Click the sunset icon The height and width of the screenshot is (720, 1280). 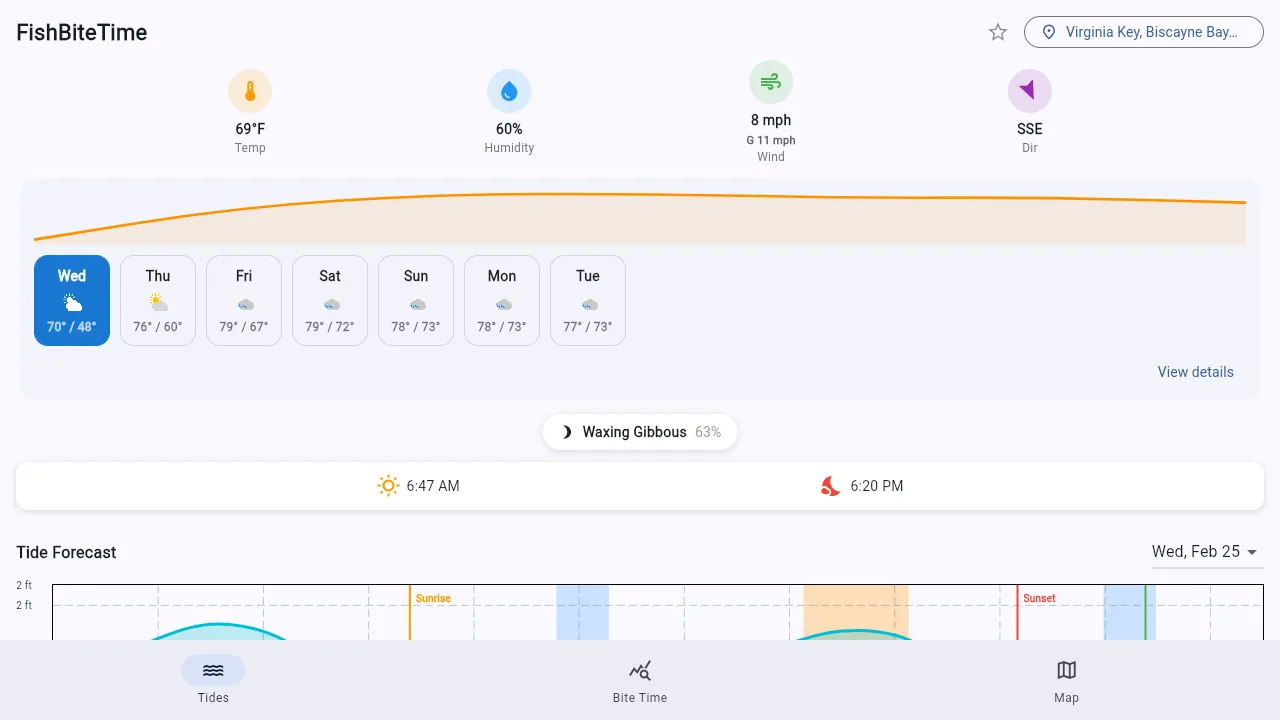(x=829, y=486)
